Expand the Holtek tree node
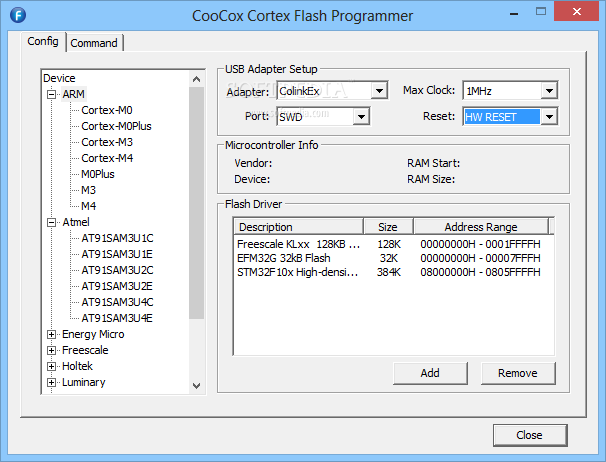 point(51,366)
